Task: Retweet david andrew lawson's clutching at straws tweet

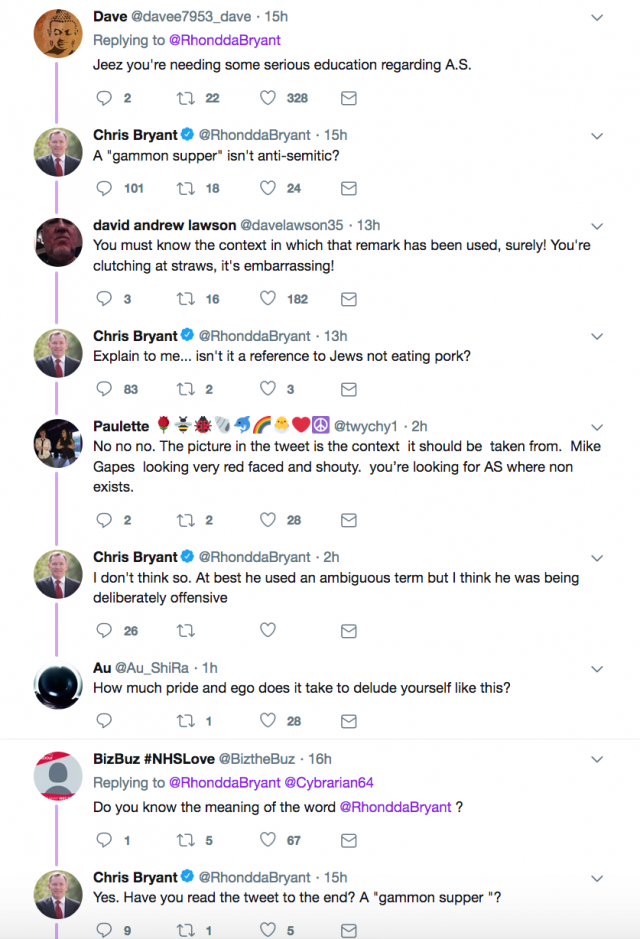Action: pos(184,299)
